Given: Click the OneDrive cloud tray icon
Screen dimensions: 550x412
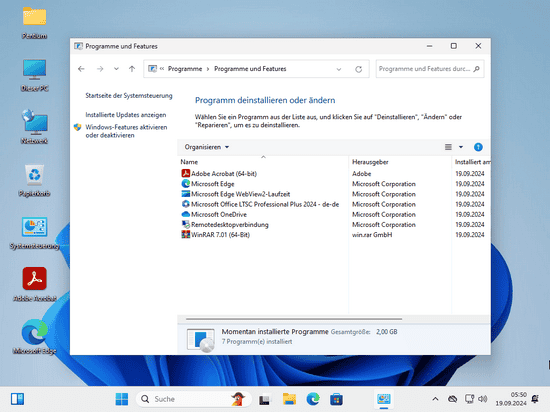Looking at the screenshot, I should (x=452, y=399).
